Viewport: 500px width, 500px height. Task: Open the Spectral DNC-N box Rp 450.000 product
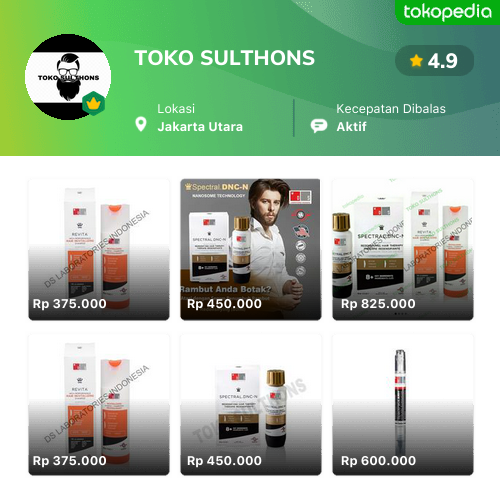point(251,405)
